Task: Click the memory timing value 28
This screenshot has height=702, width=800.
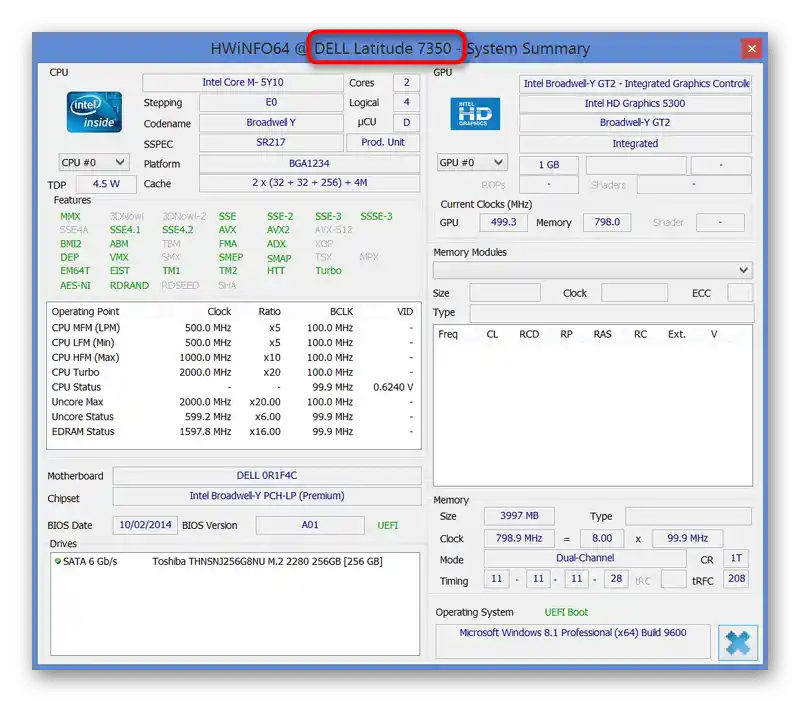Action: tap(616, 579)
